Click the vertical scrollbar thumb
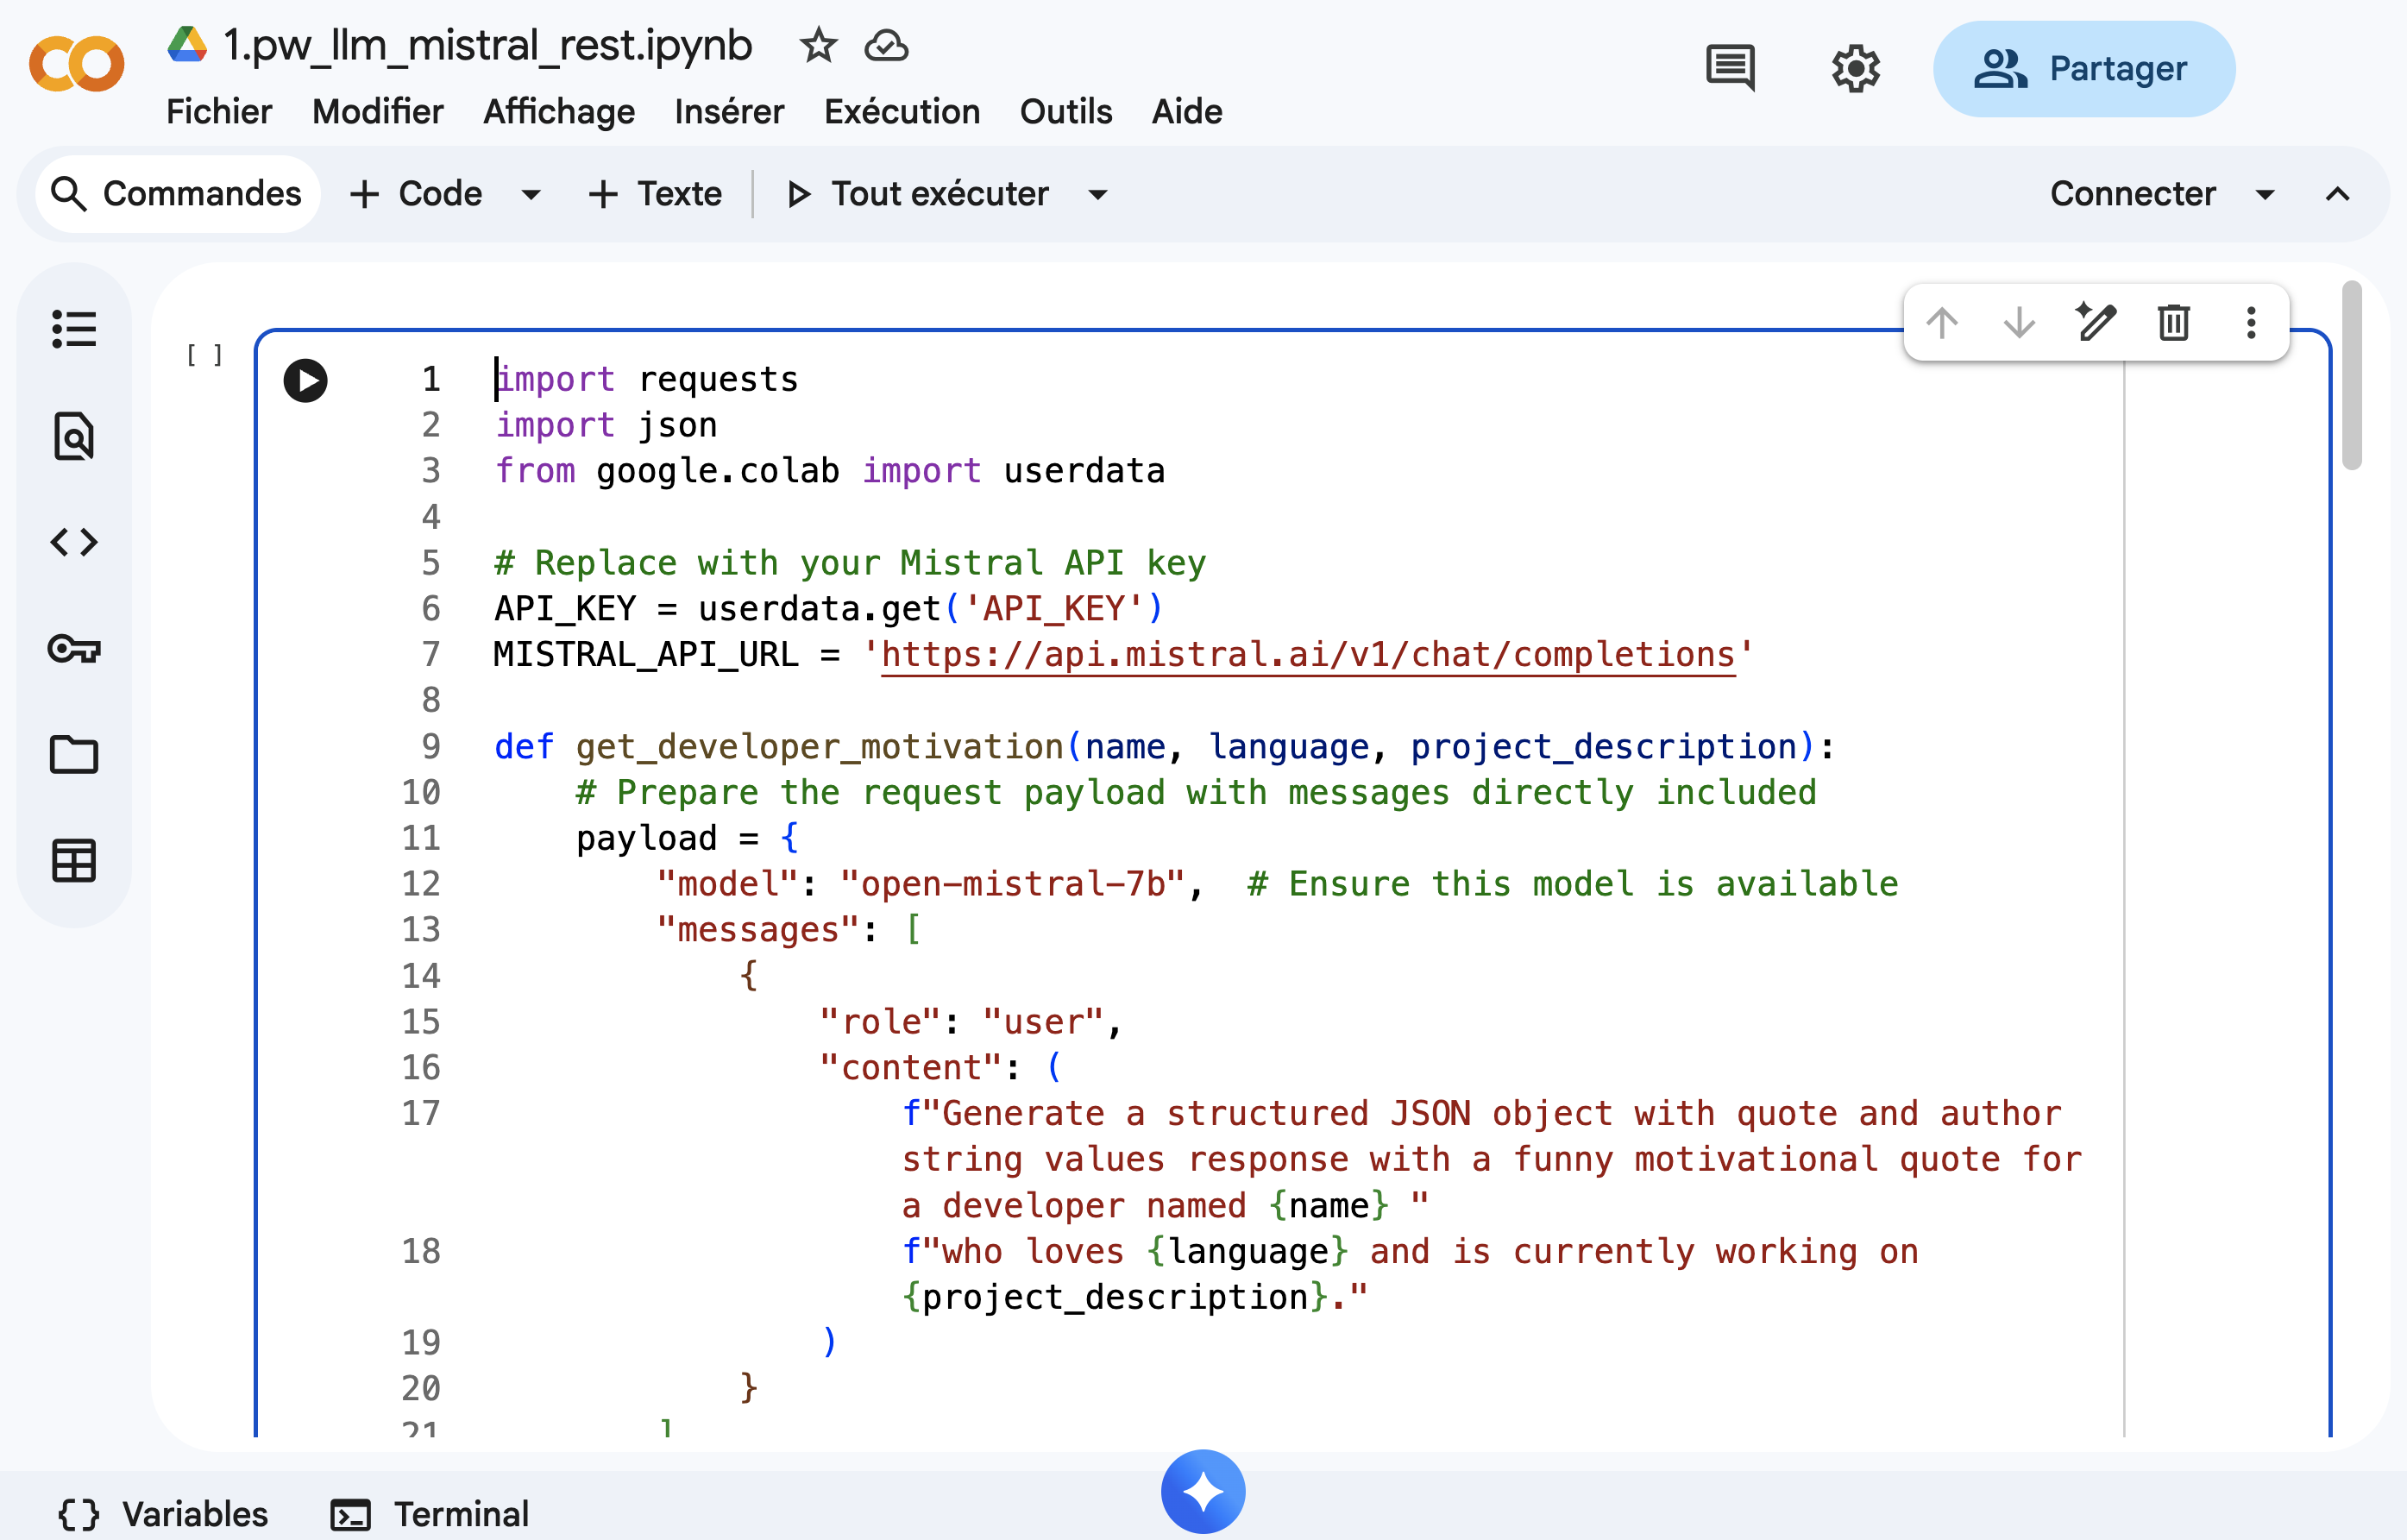The height and width of the screenshot is (1540, 2407). click(2351, 375)
